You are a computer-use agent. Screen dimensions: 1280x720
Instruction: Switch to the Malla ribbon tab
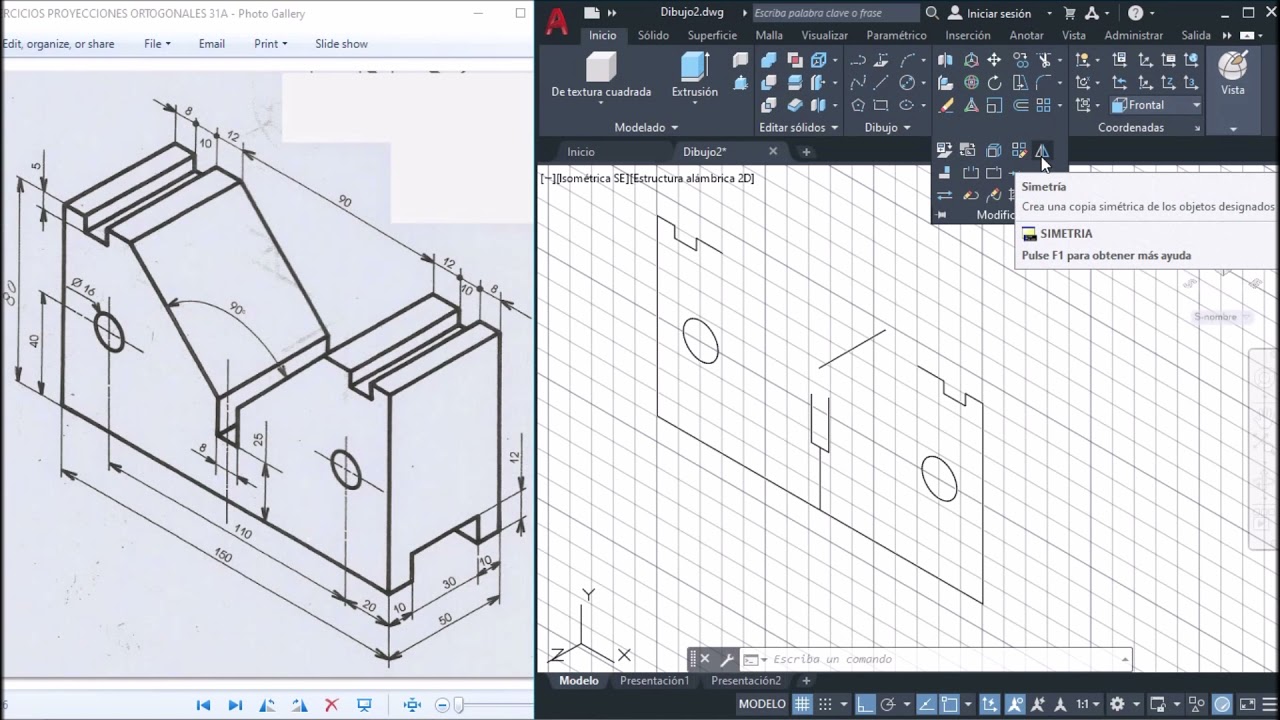[769, 35]
